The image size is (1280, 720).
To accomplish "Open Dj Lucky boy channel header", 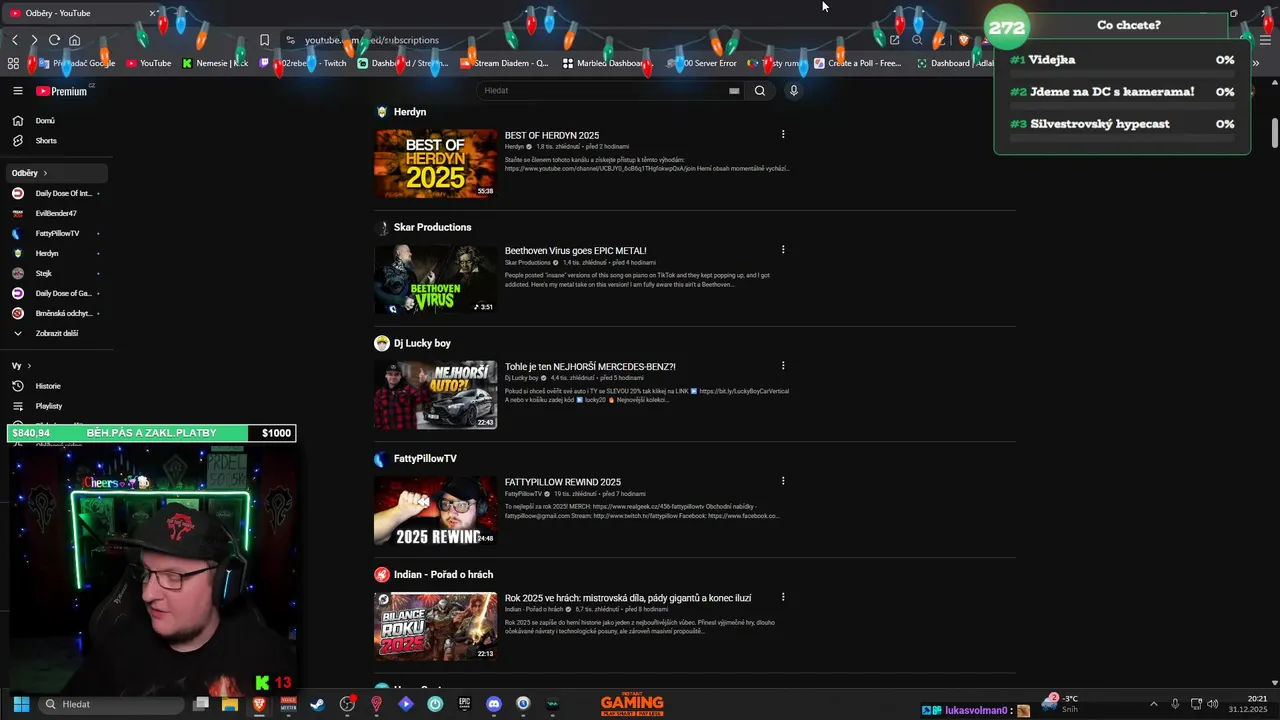I will coord(413,343).
